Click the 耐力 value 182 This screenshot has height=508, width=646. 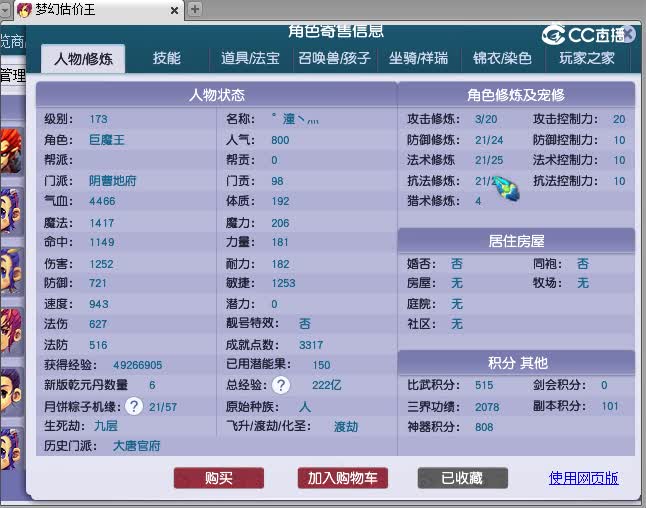pyautogui.click(x=281, y=264)
